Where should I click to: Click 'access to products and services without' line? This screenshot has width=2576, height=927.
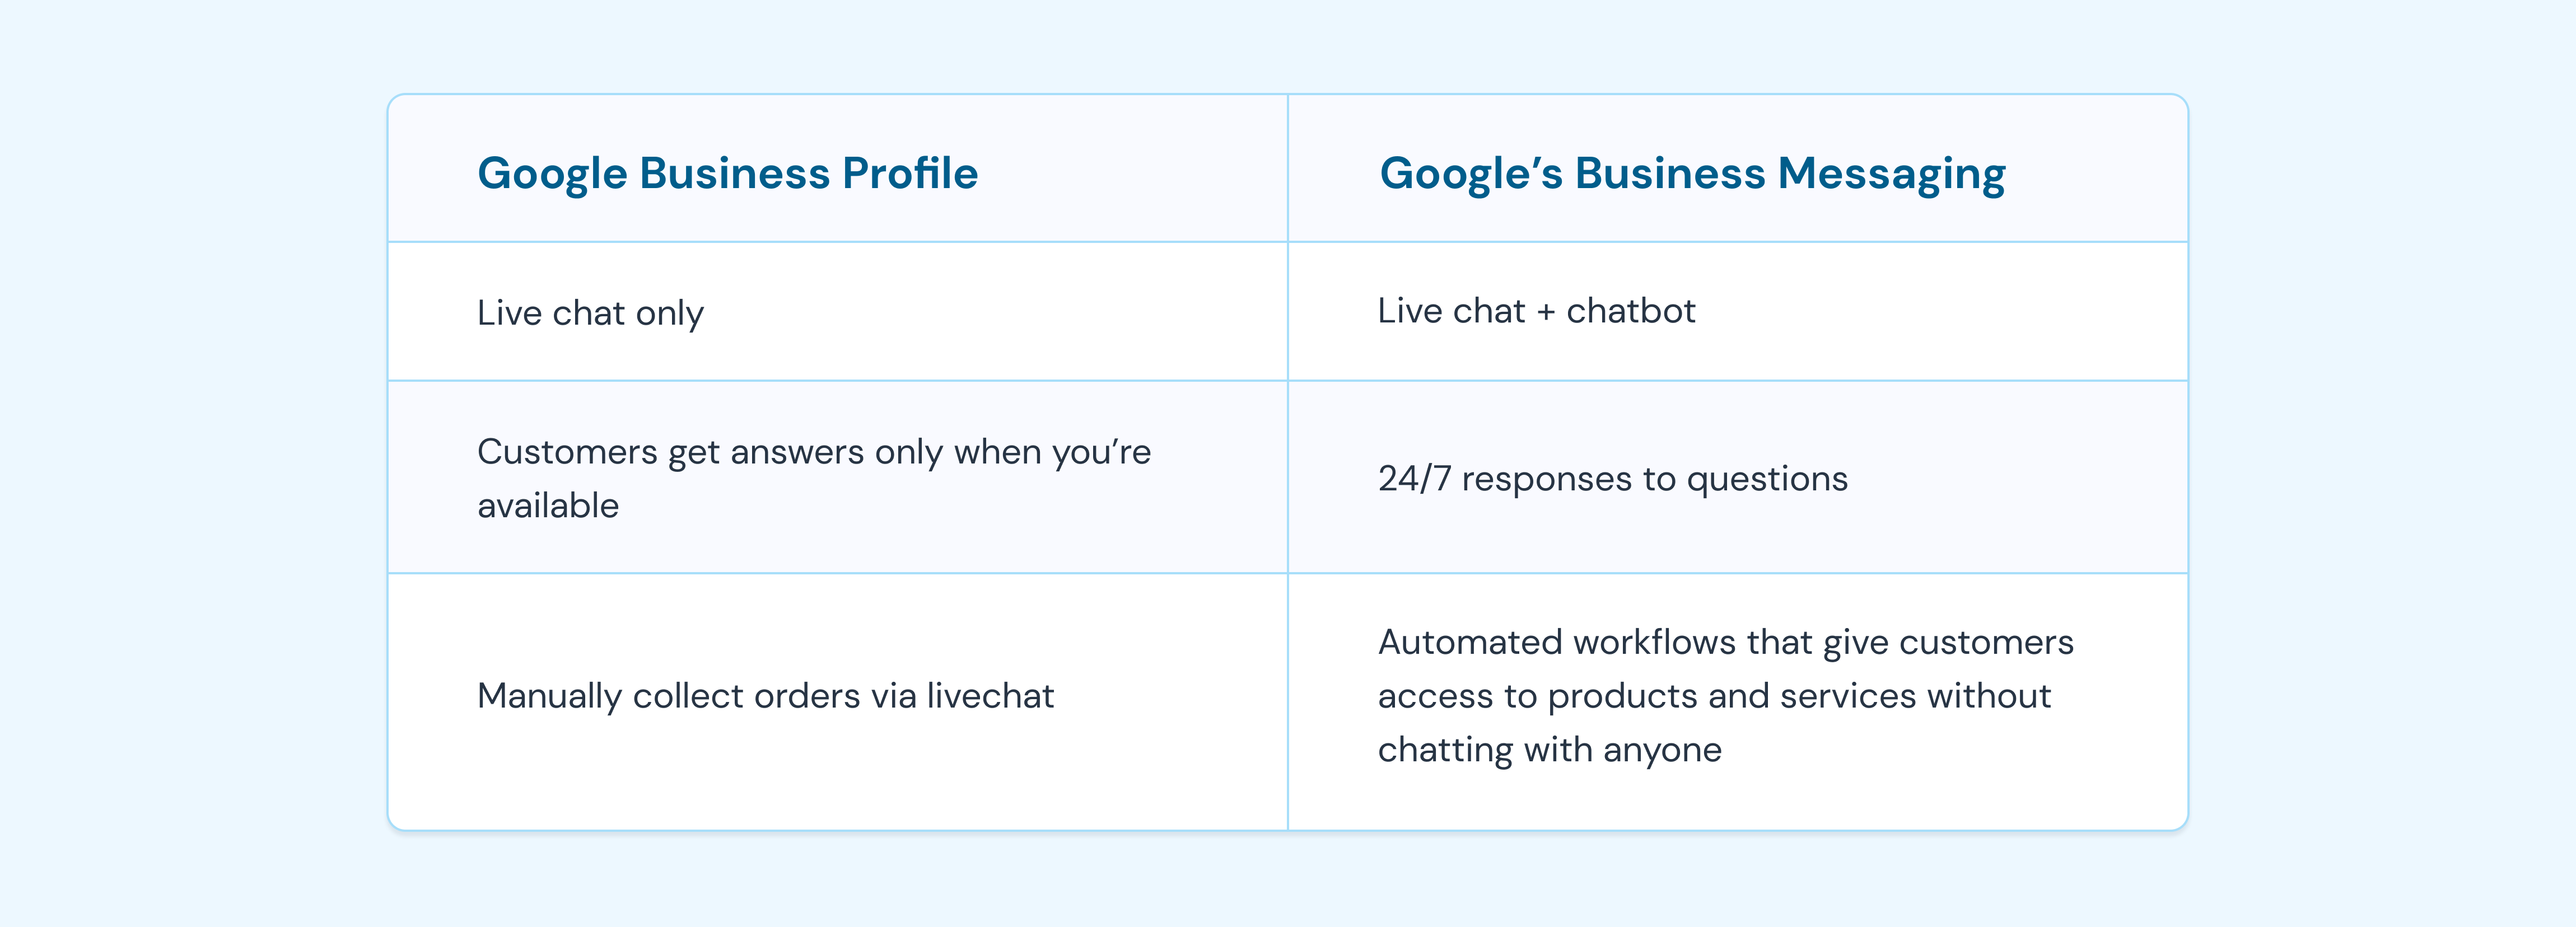click(1714, 696)
